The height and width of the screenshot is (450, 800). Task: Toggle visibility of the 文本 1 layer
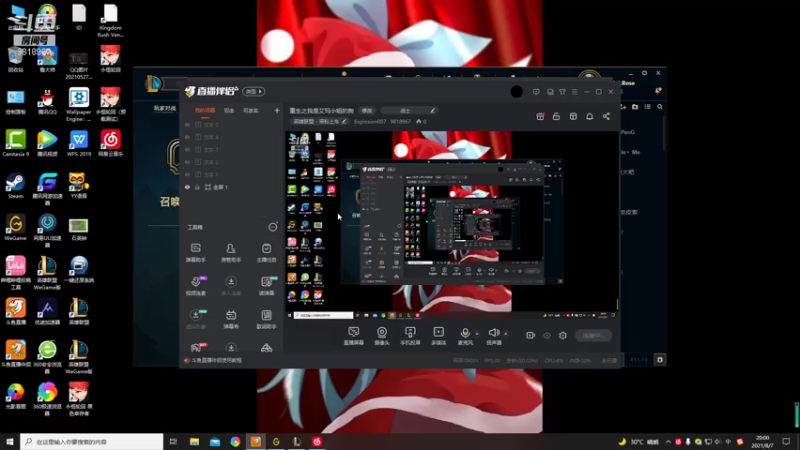[187, 174]
